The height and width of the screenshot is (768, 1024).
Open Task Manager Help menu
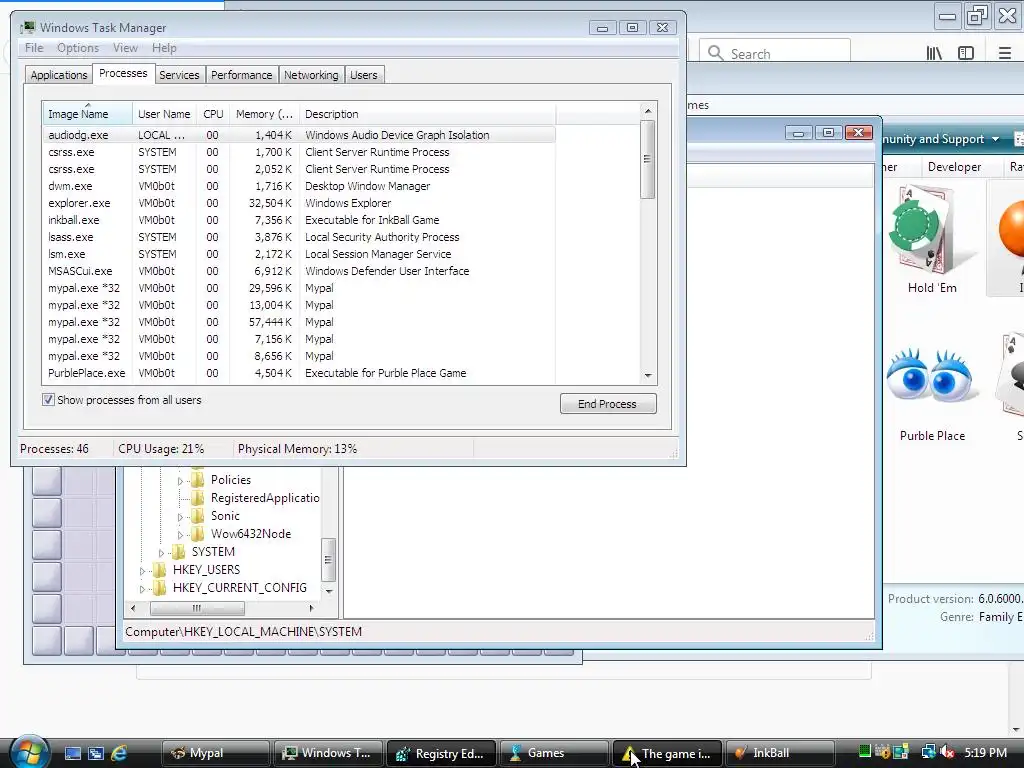pos(164,48)
